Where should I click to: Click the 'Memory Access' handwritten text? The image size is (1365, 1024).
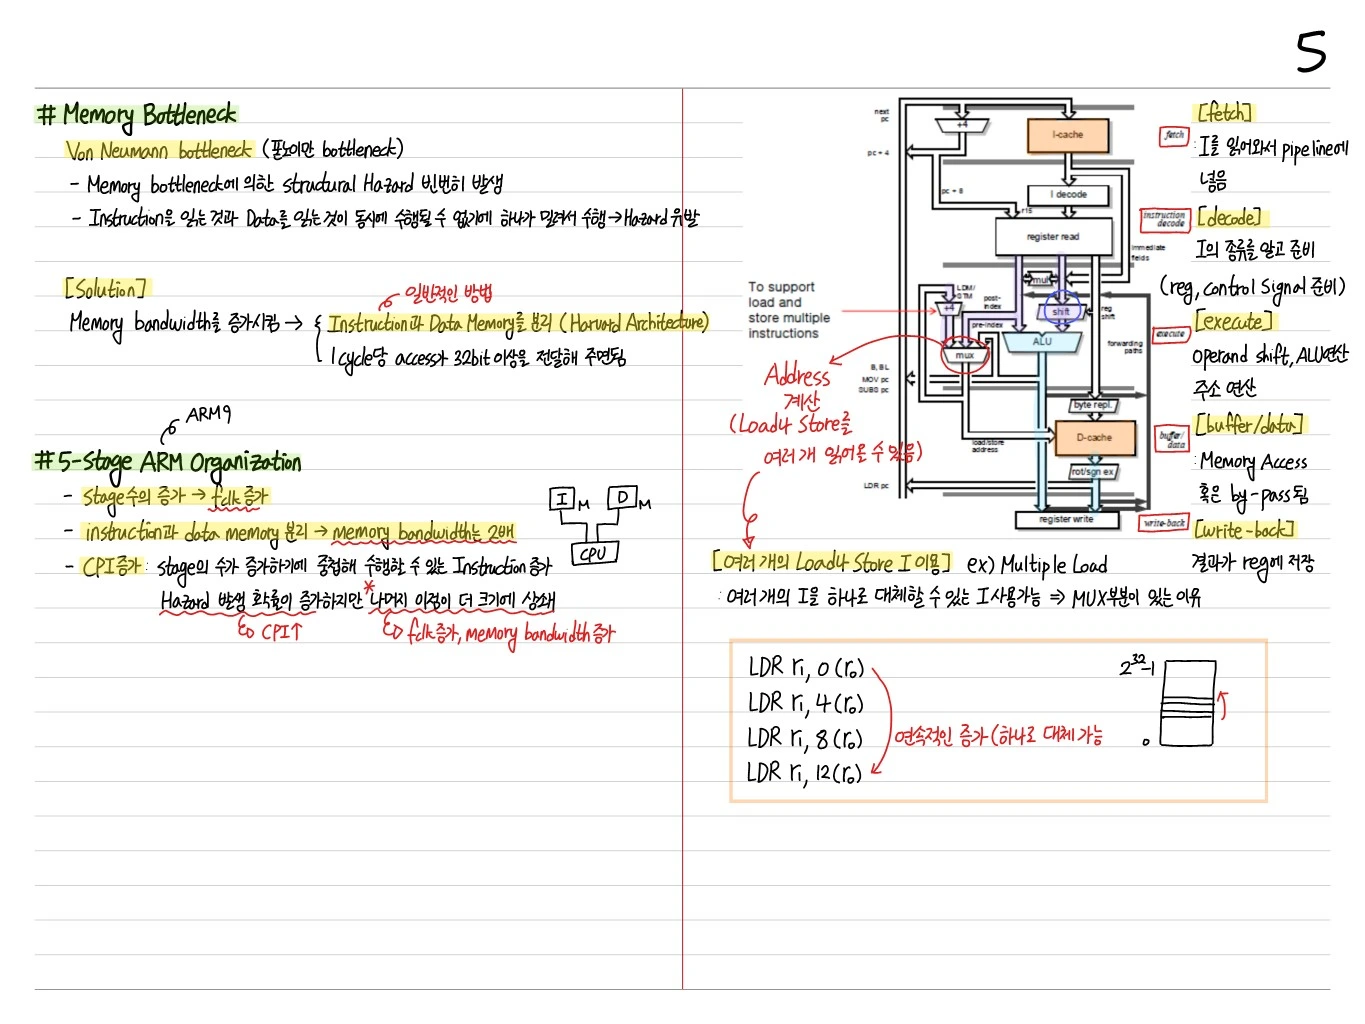pos(1253,462)
